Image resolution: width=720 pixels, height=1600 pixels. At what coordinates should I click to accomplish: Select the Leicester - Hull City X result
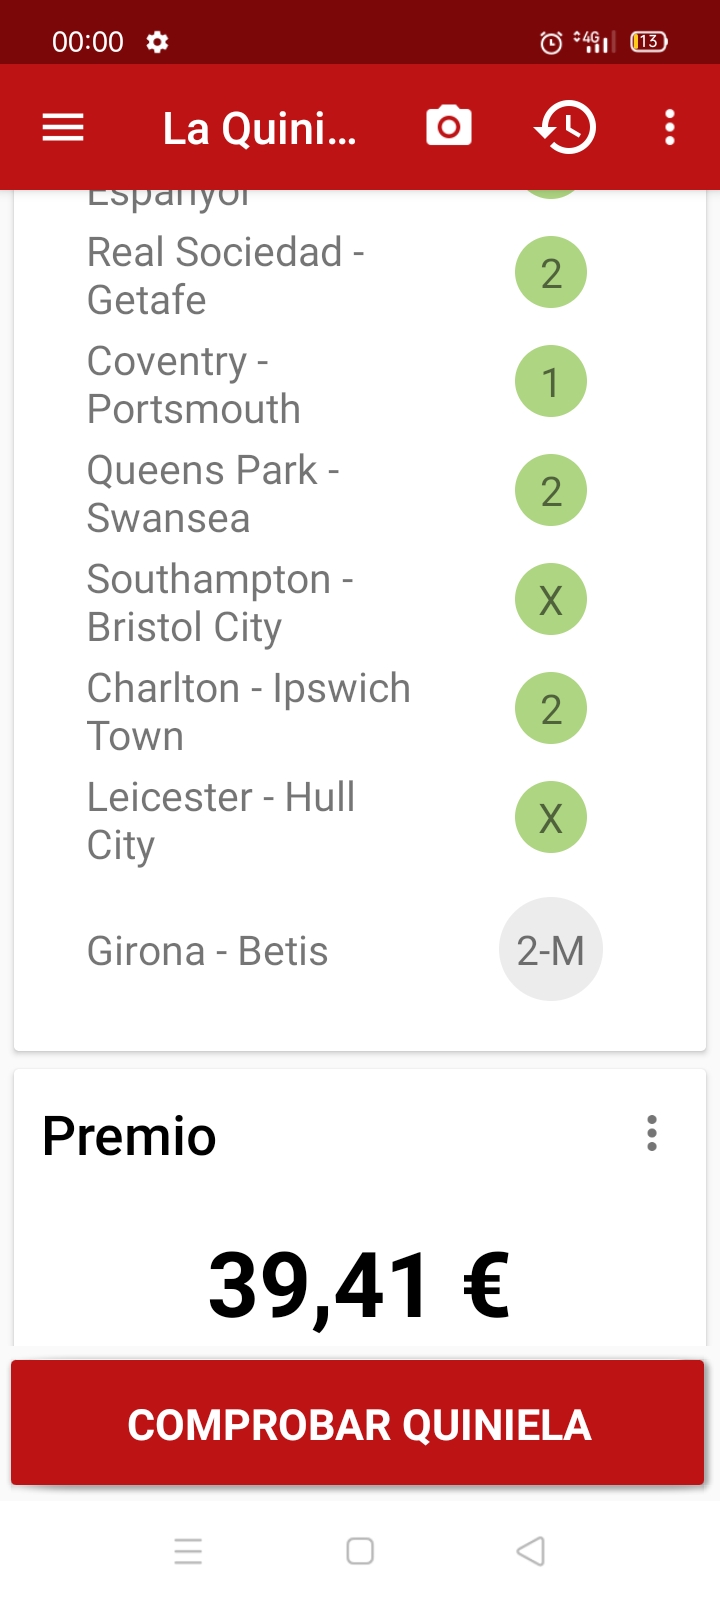550,818
